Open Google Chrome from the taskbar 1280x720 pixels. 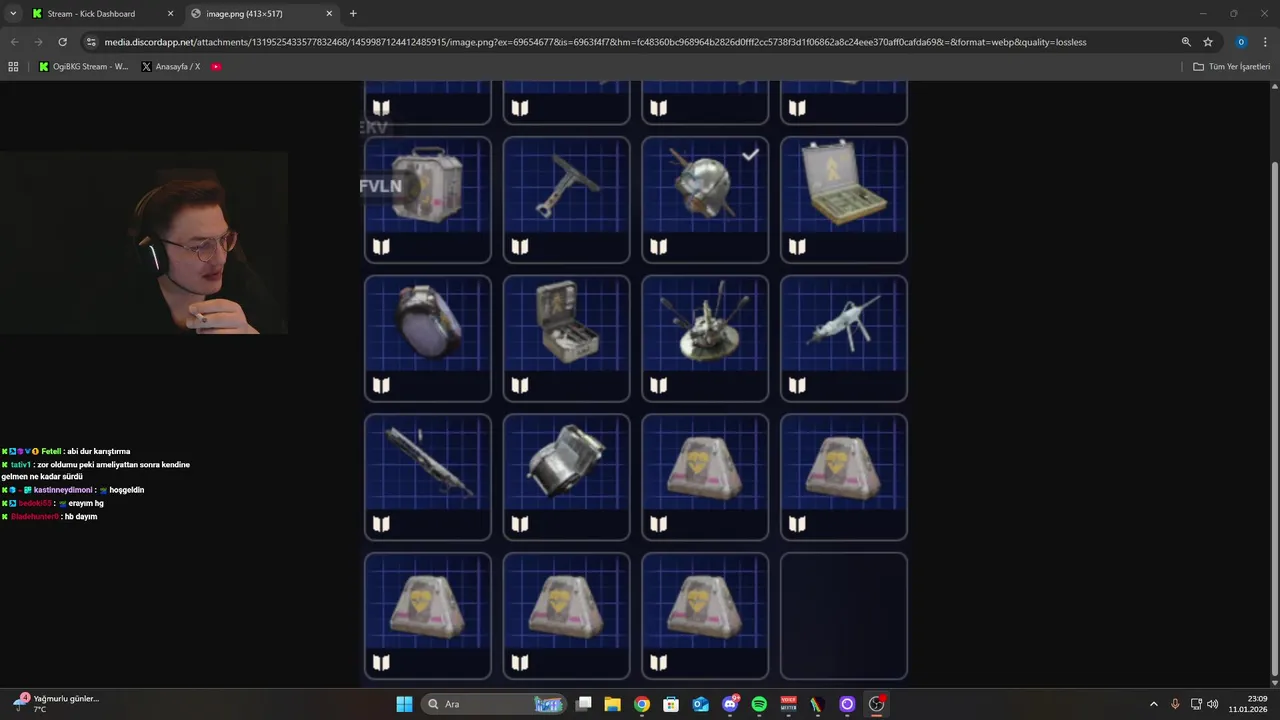[642, 704]
